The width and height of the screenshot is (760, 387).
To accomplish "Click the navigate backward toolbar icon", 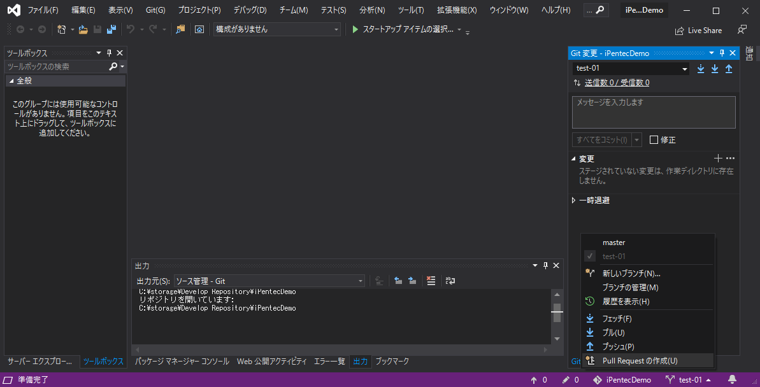I will pyautogui.click(x=20, y=30).
